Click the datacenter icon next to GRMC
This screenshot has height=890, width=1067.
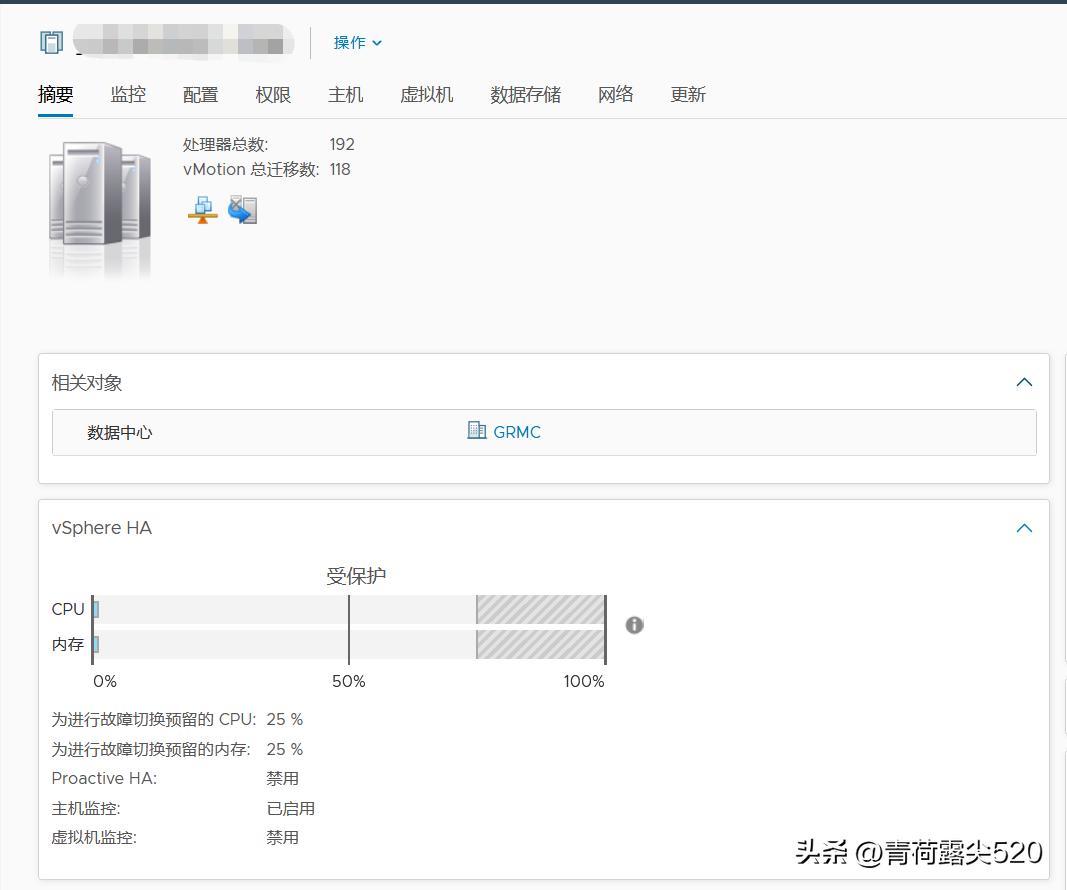point(475,431)
